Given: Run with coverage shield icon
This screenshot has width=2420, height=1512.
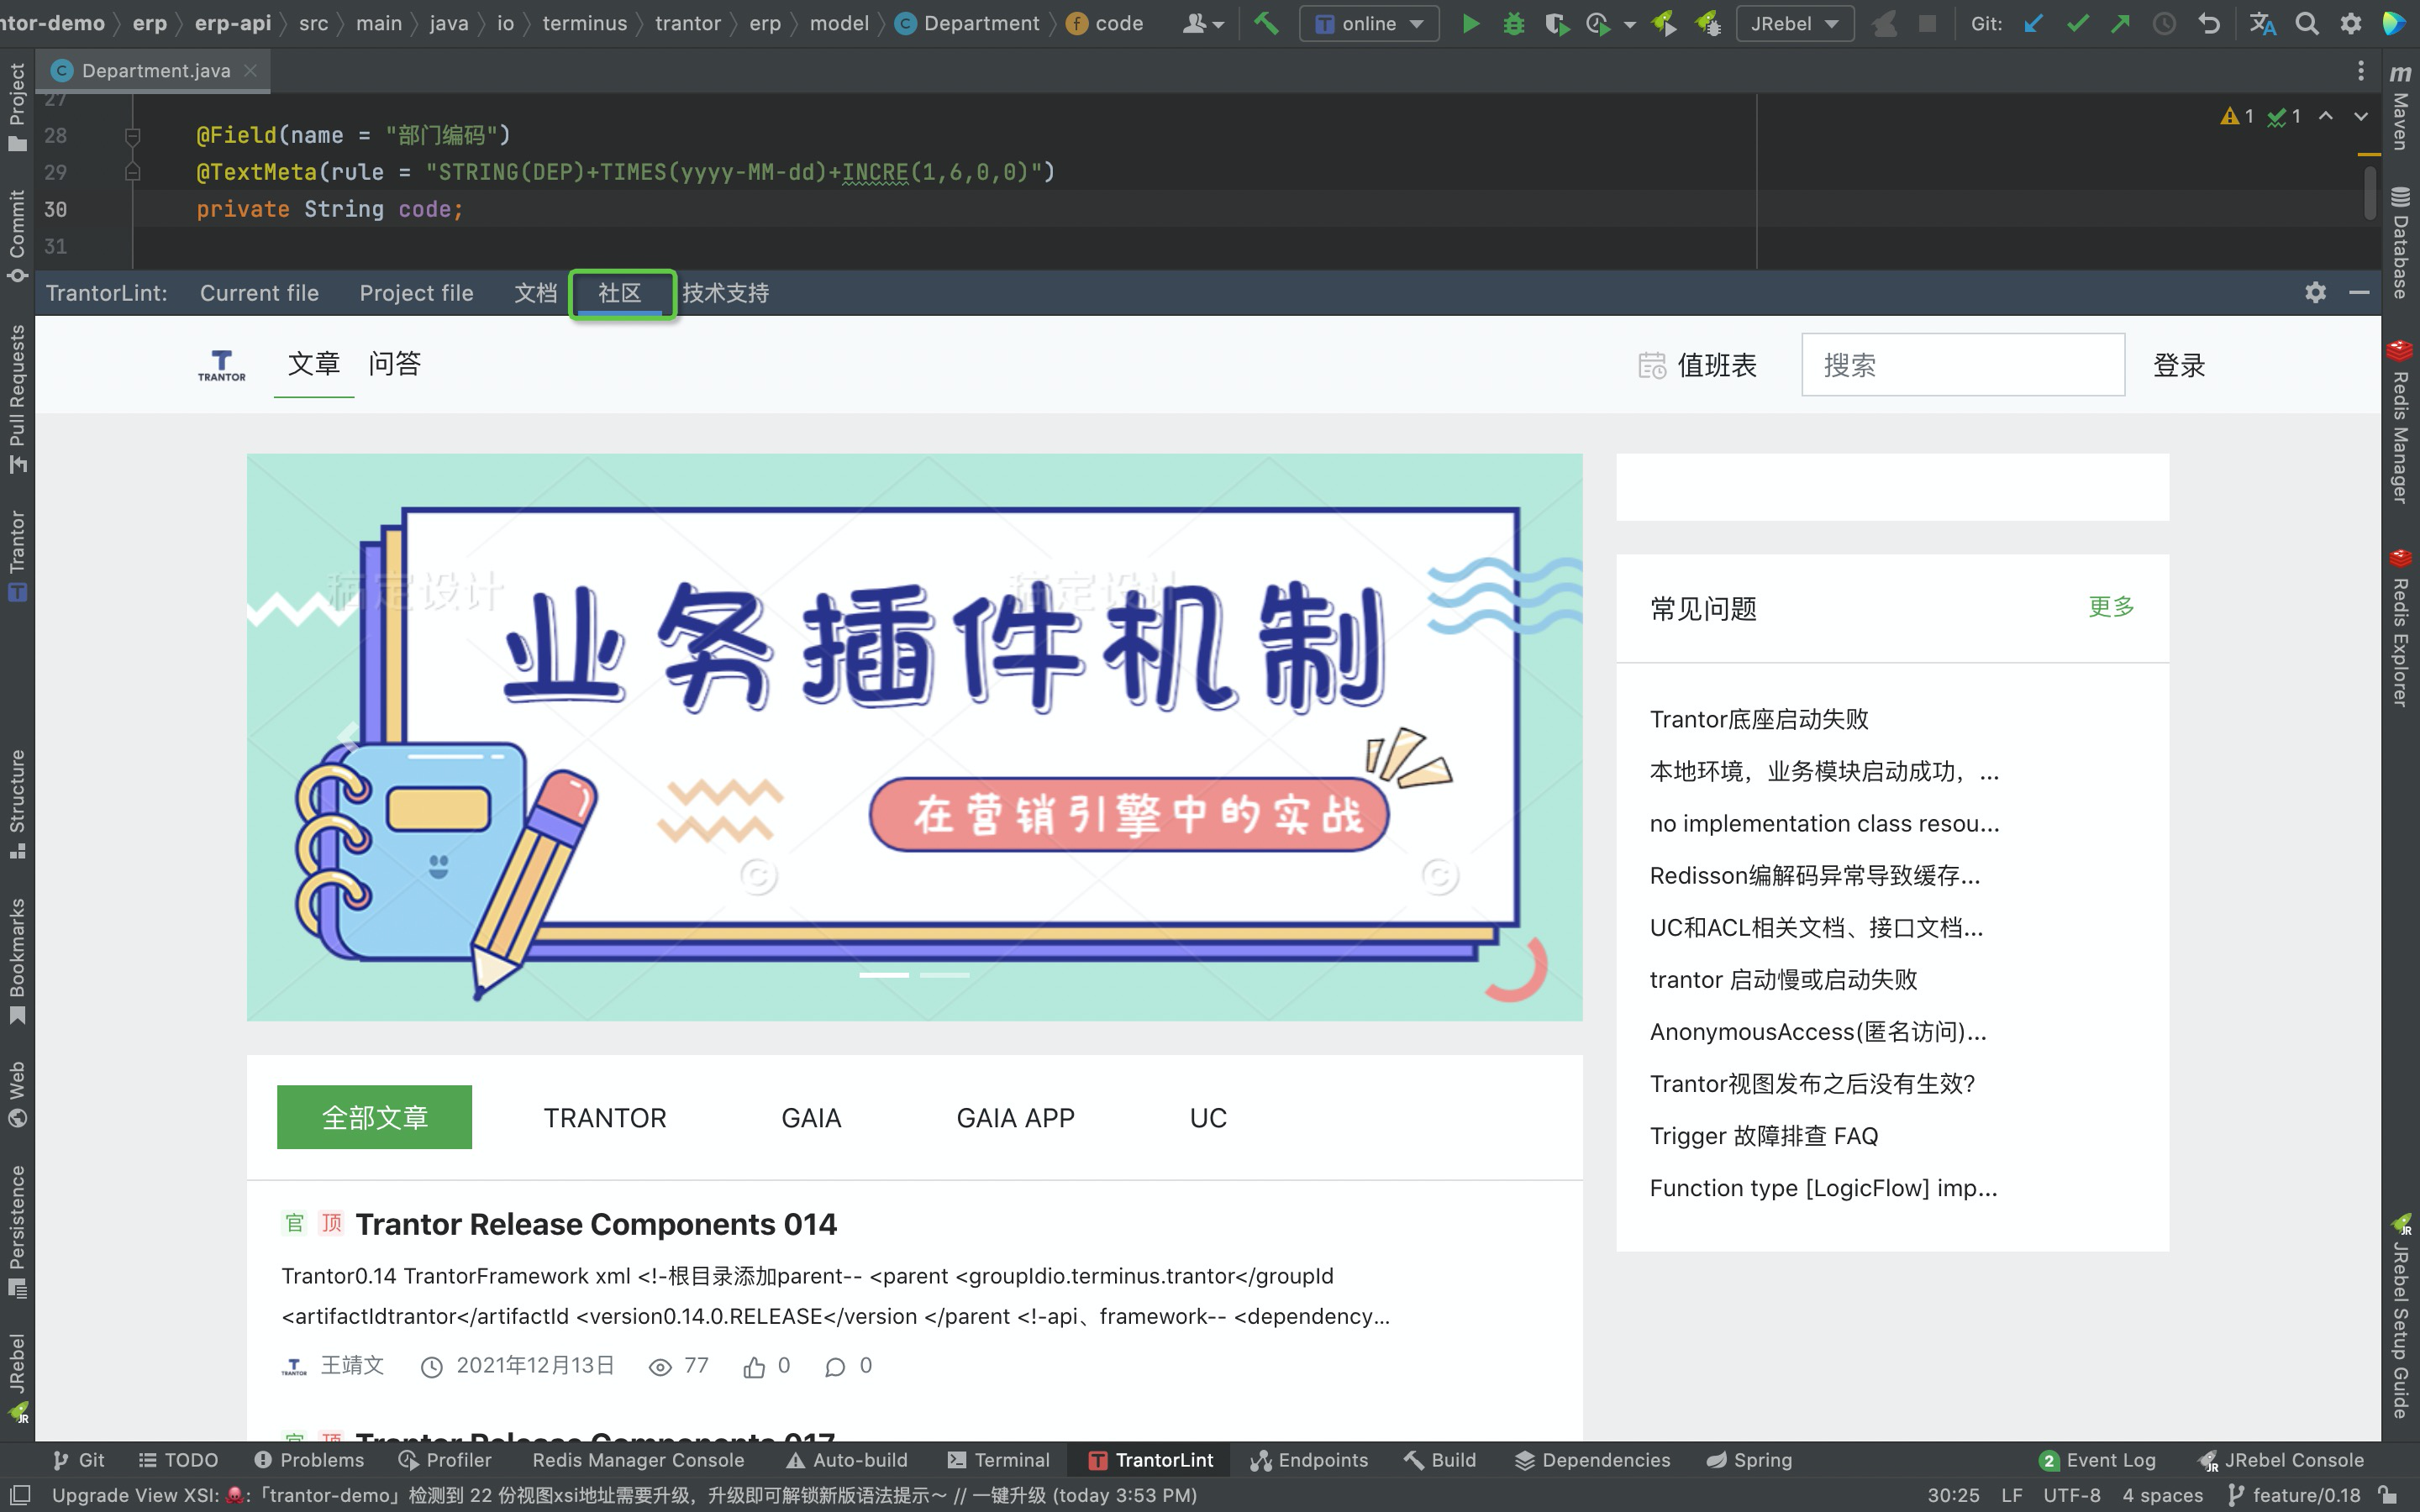Looking at the screenshot, I should (x=1556, y=23).
